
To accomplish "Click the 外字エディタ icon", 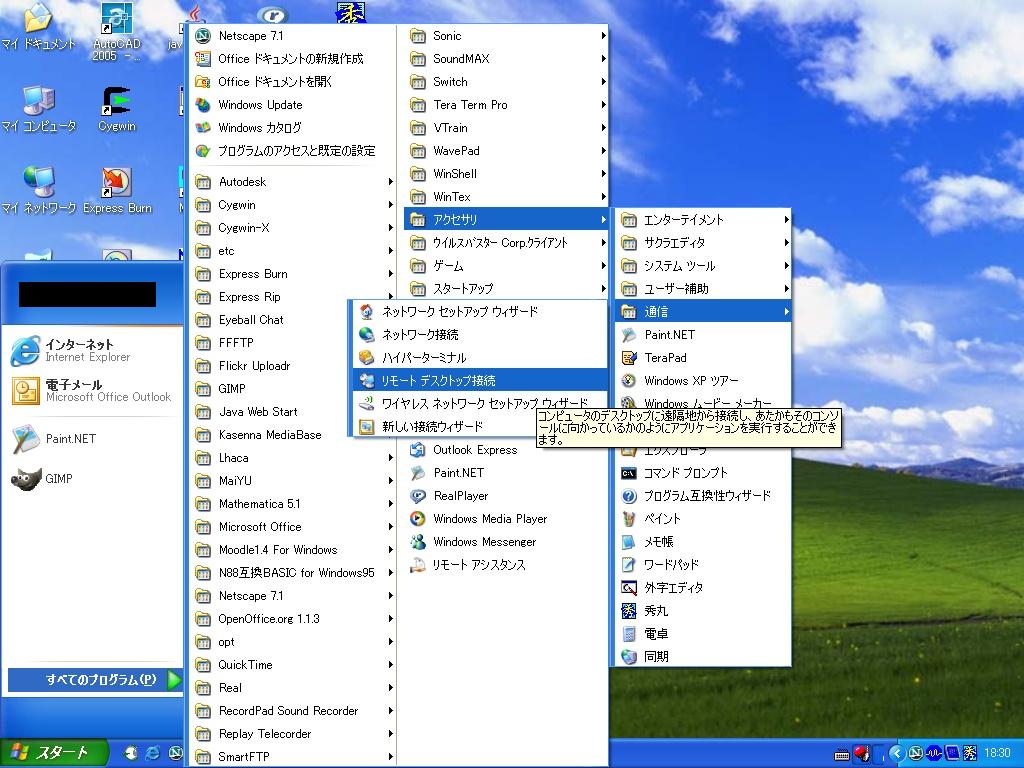I will (628, 588).
